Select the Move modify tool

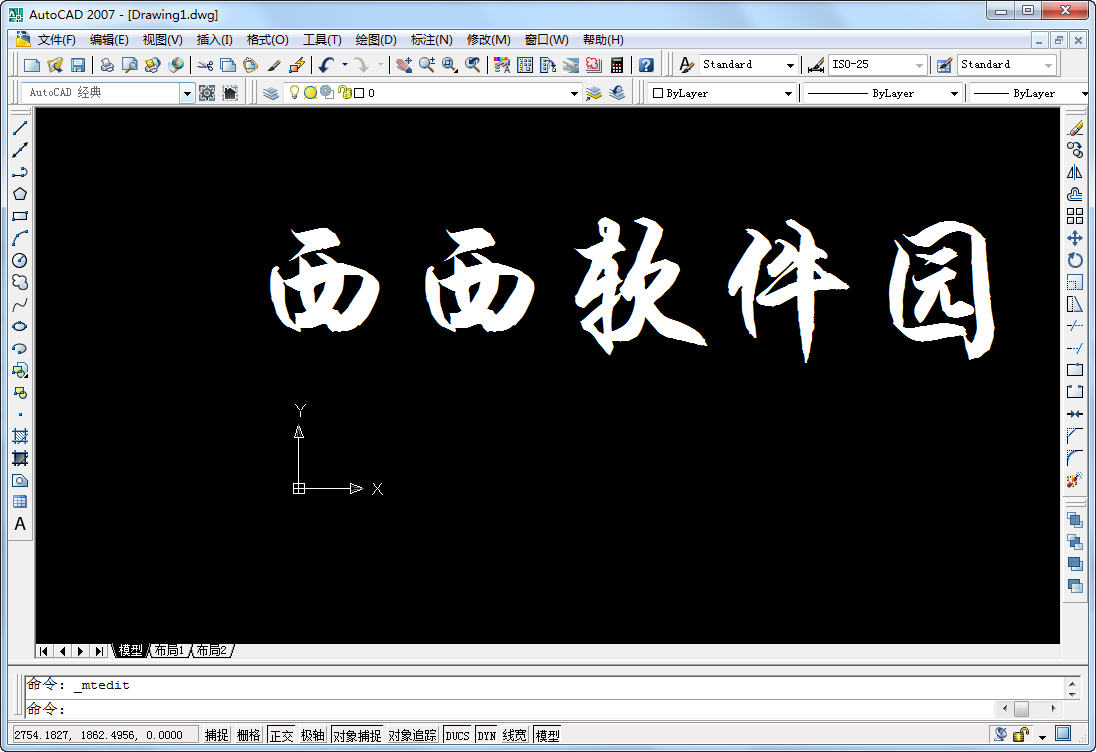(x=1075, y=238)
